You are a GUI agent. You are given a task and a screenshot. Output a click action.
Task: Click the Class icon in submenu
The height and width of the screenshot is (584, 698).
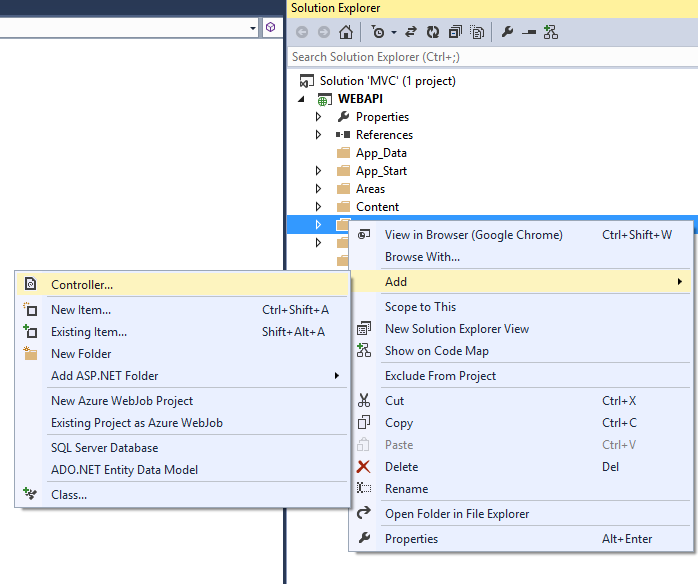click(x=30, y=493)
